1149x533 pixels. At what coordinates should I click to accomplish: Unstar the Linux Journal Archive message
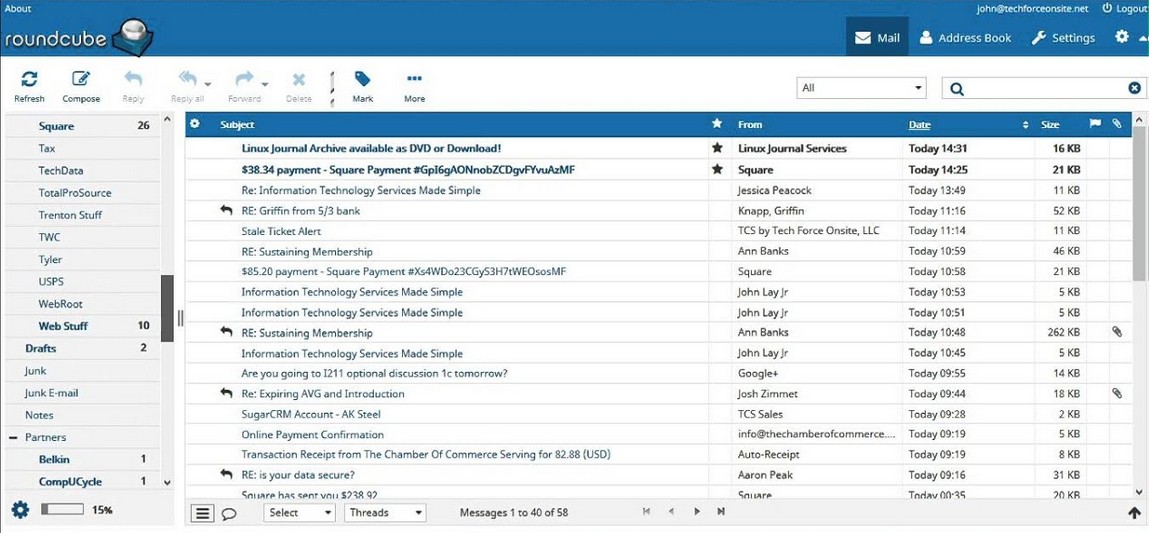(717, 148)
